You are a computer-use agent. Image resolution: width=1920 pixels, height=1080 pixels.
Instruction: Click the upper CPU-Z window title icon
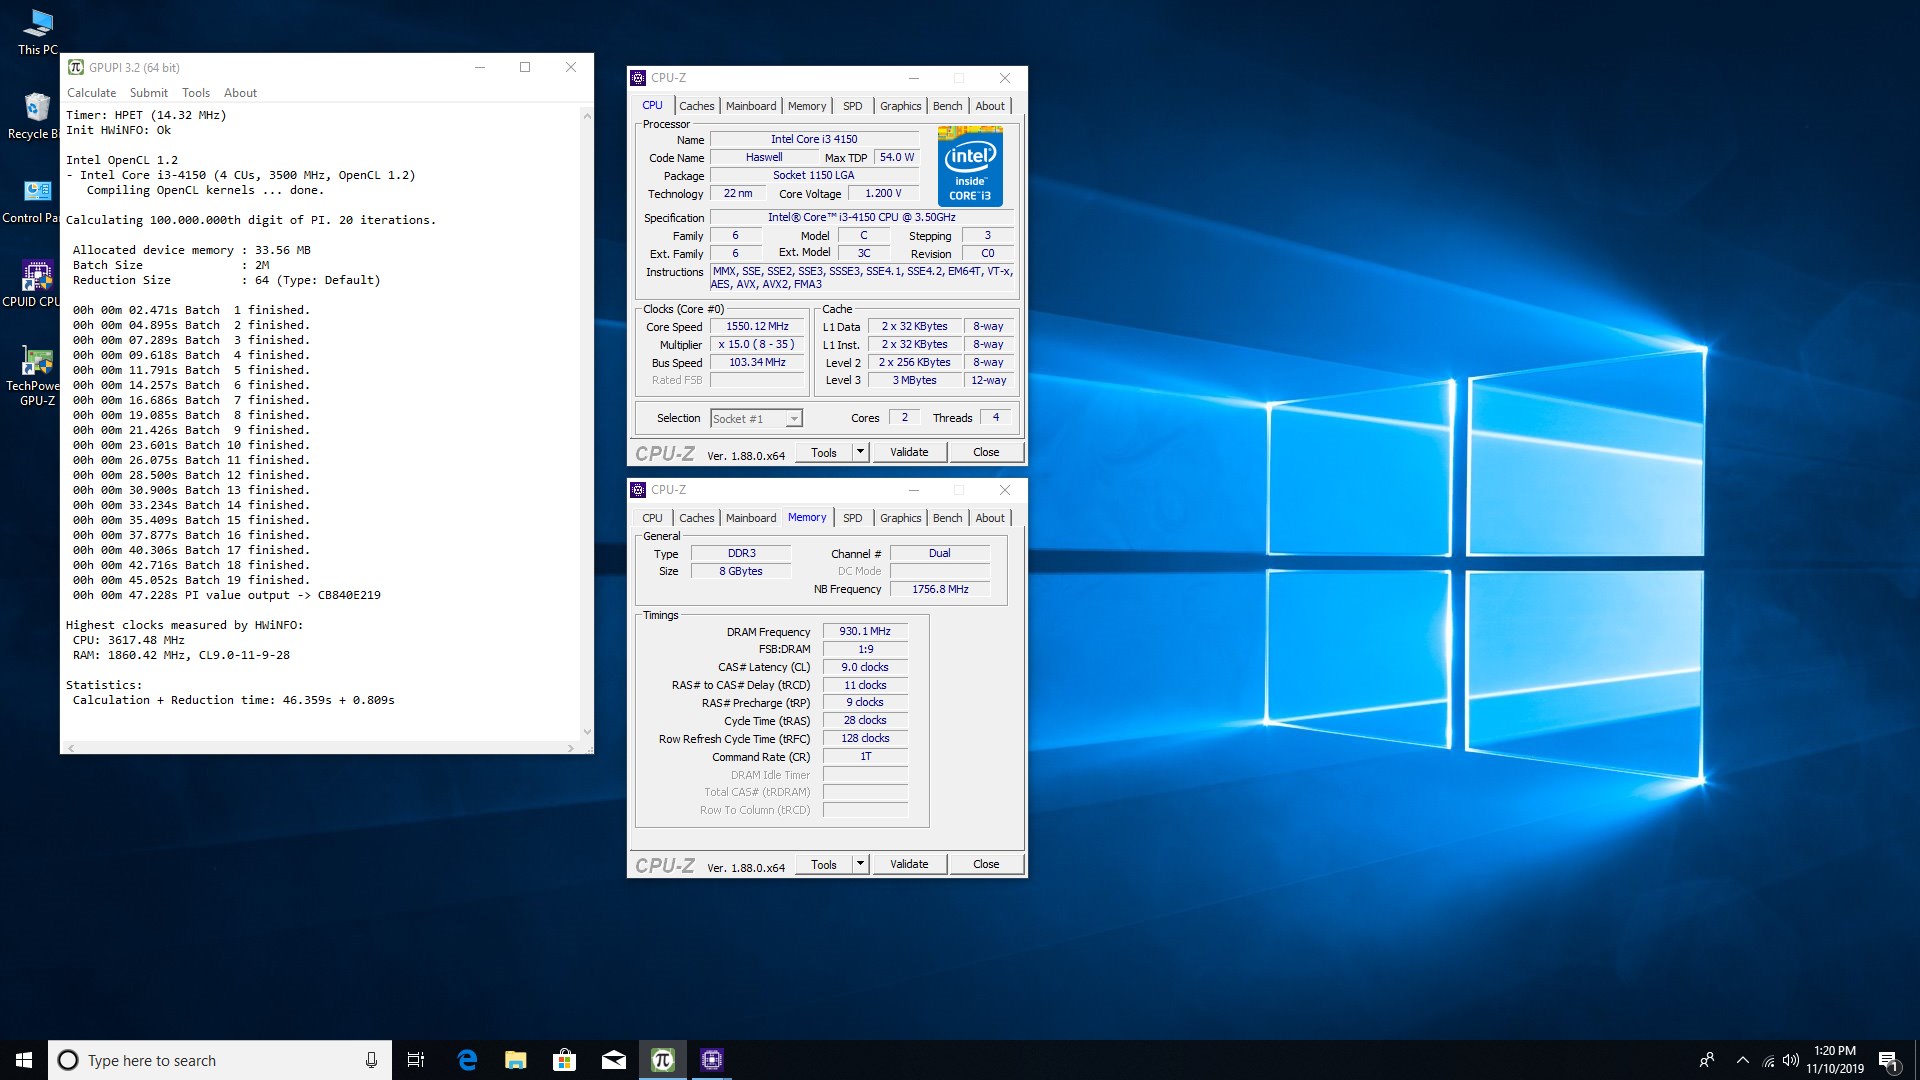pyautogui.click(x=638, y=78)
